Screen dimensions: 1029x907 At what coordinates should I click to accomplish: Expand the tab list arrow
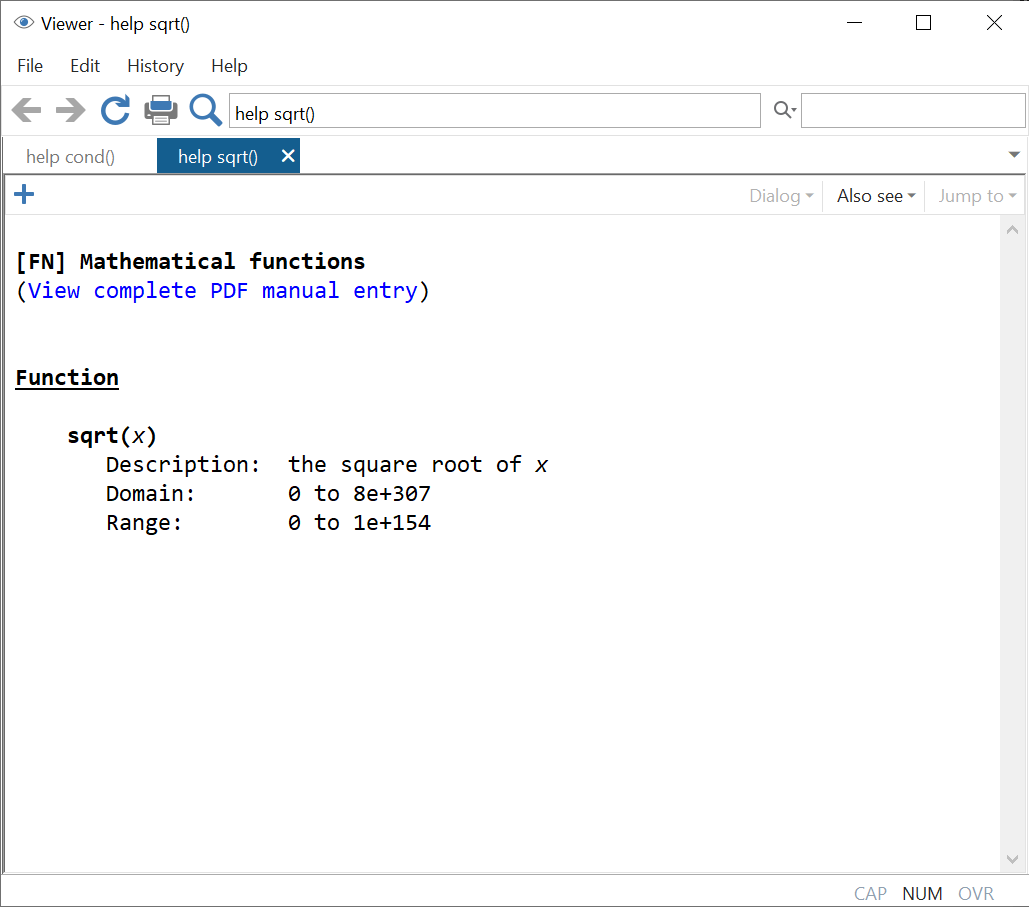click(1014, 155)
